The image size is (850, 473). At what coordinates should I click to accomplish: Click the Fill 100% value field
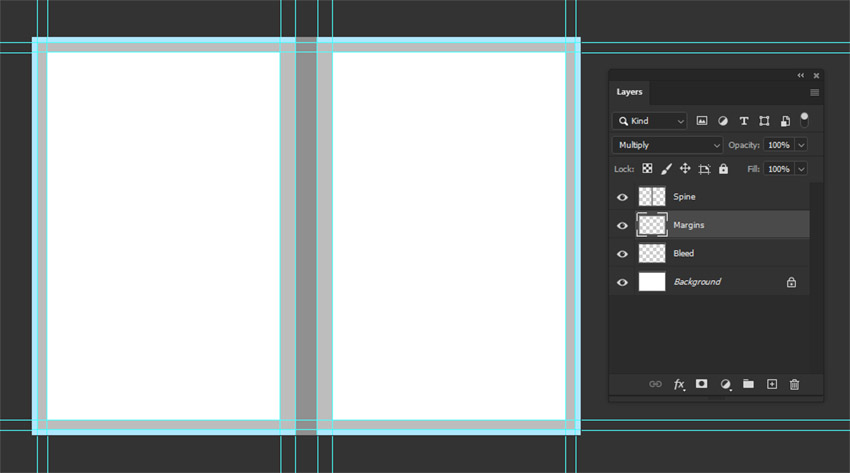[778, 169]
